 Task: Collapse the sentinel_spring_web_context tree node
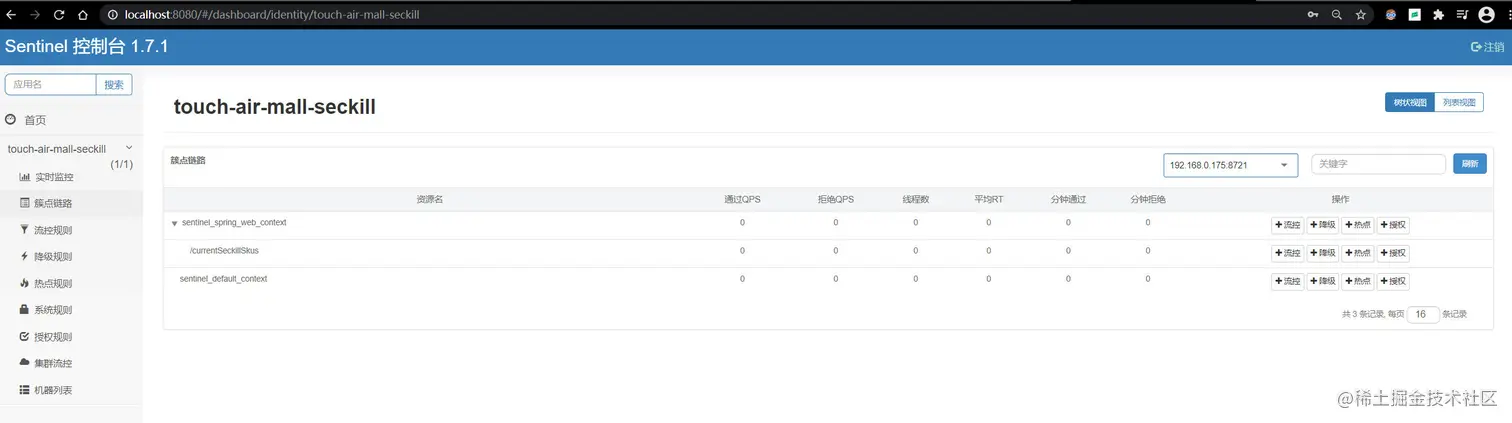(174, 224)
